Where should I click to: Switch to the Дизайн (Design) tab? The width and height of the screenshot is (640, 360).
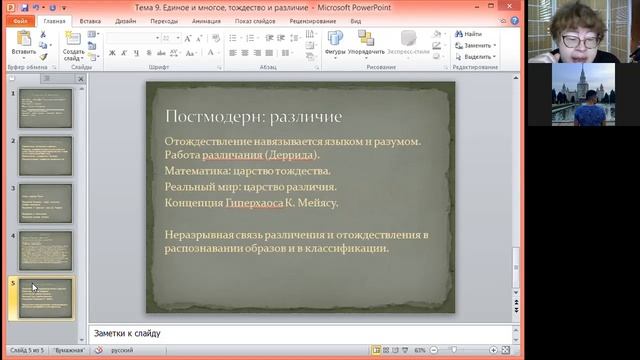(x=125, y=21)
